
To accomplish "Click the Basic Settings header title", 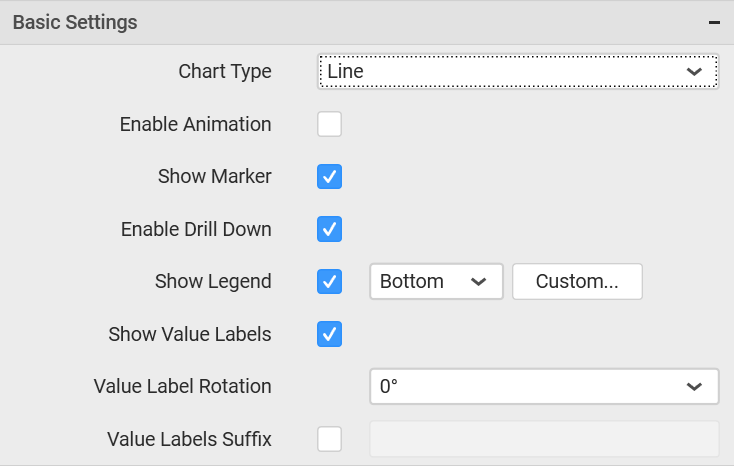I will 75,22.
